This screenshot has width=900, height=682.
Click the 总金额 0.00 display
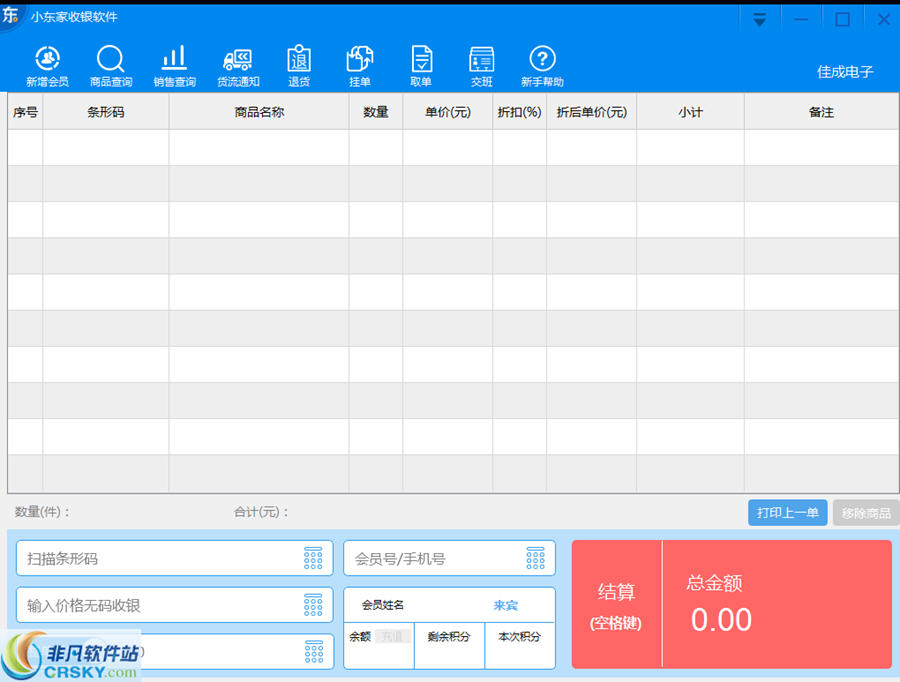coord(777,604)
